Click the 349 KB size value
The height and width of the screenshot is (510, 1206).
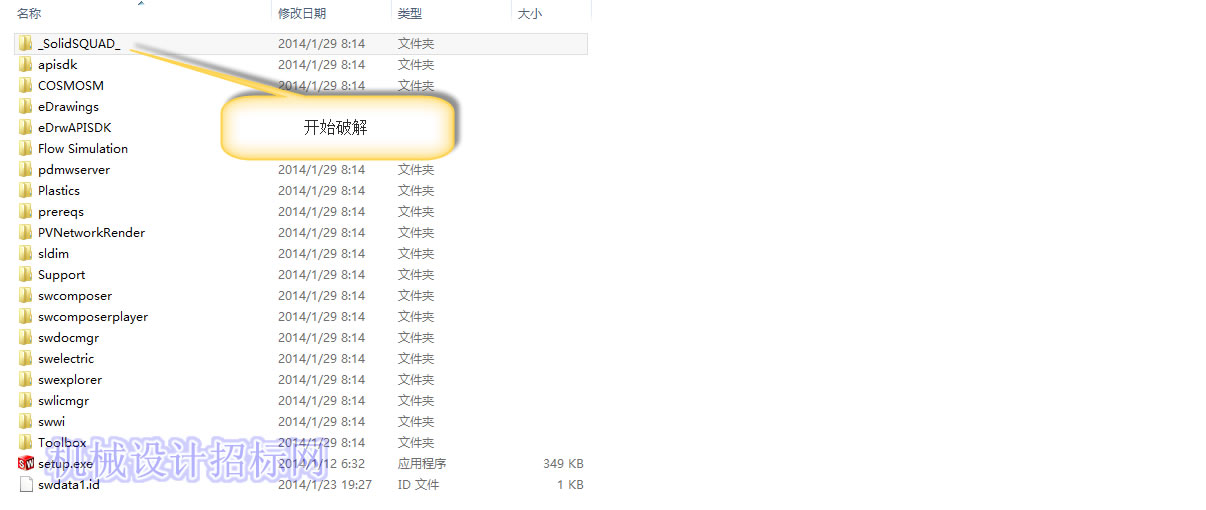[x=563, y=464]
